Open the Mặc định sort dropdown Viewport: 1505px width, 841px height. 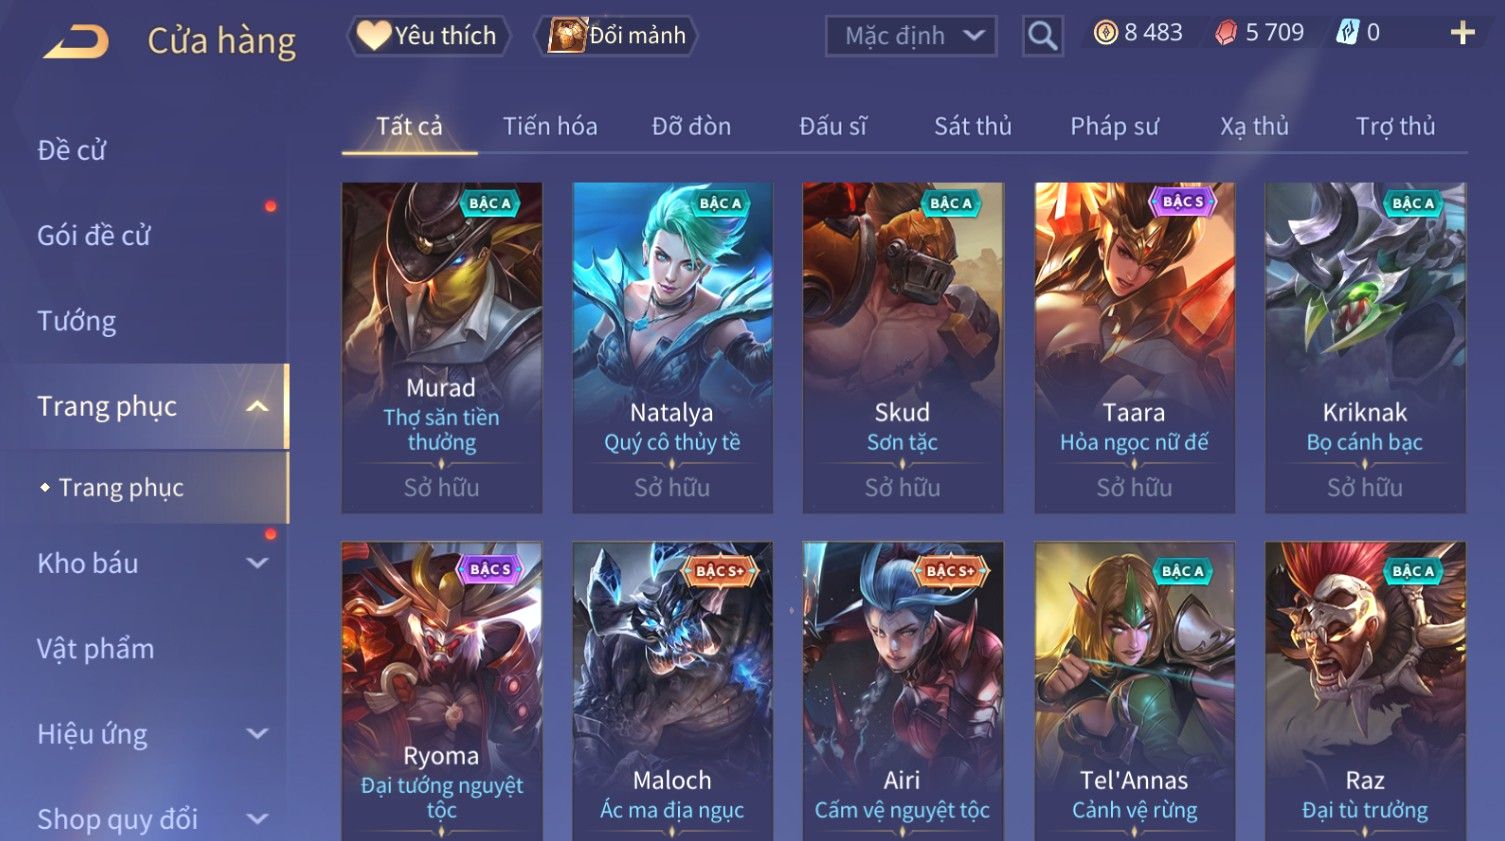911,36
